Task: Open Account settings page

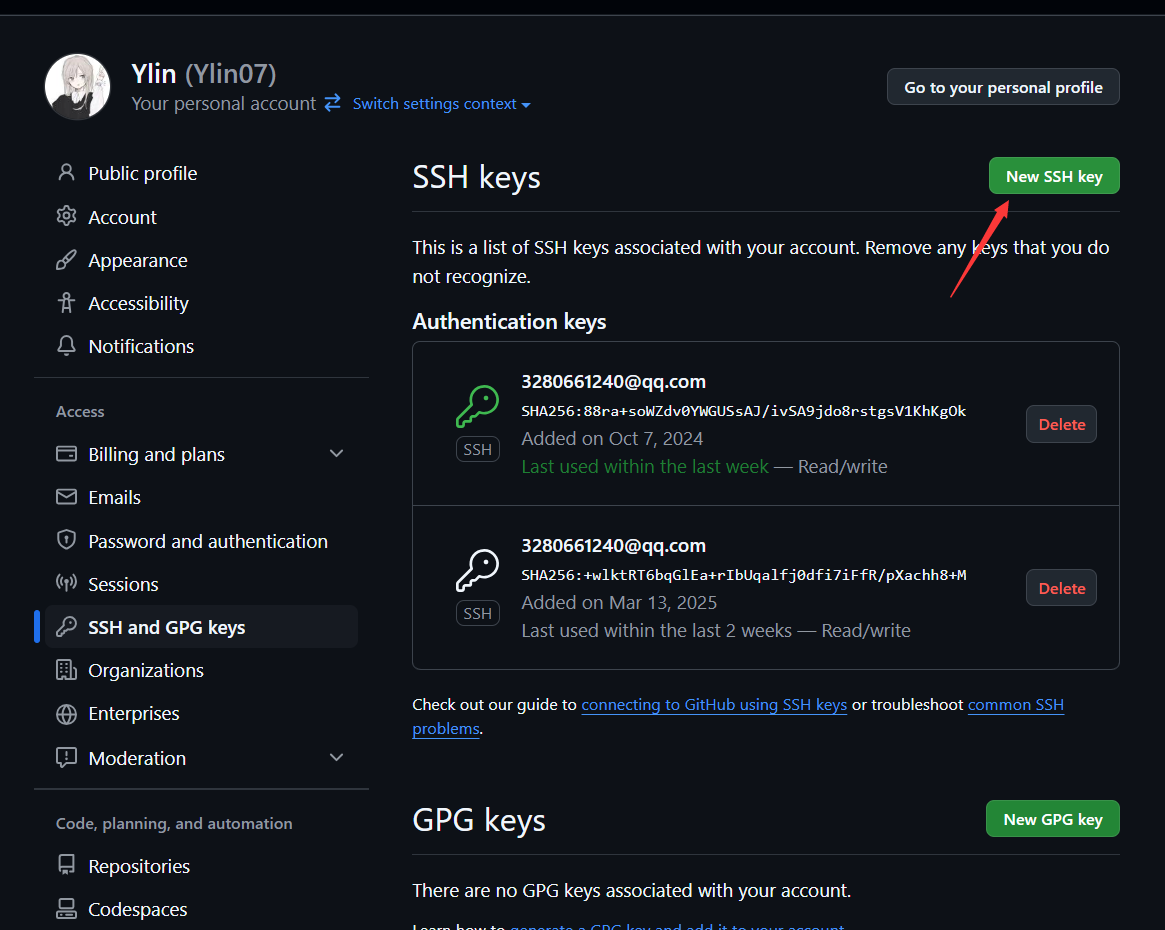Action: pyautogui.click(x=123, y=217)
